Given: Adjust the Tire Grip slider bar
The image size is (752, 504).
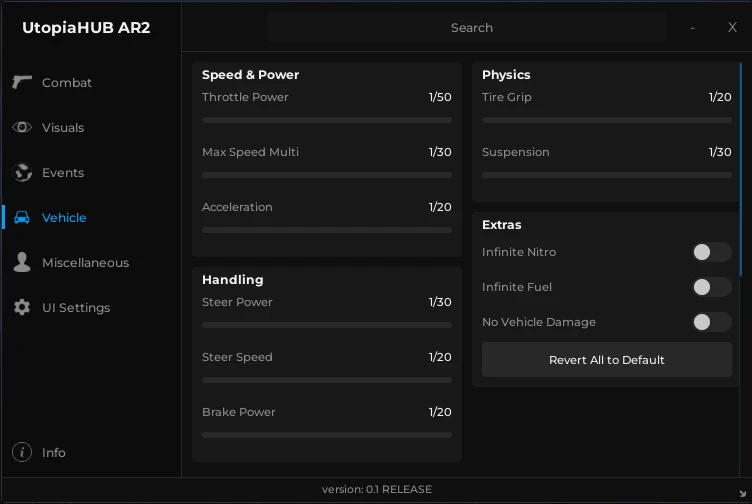Looking at the screenshot, I should 607,120.
